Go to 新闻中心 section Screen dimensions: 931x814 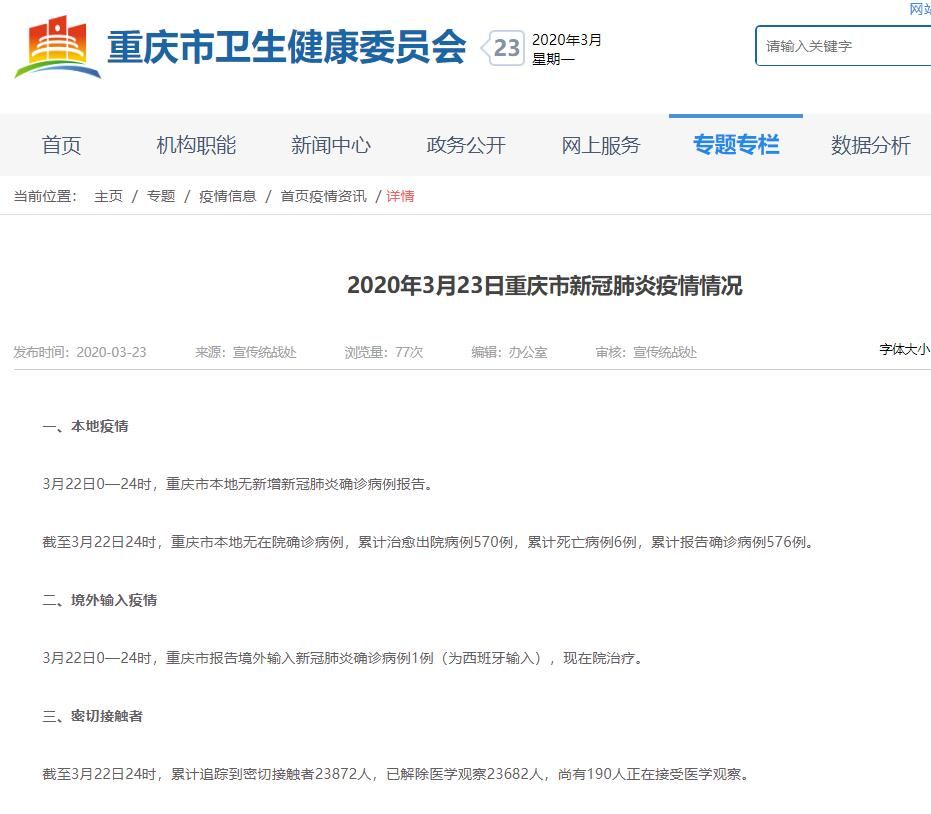tap(331, 145)
